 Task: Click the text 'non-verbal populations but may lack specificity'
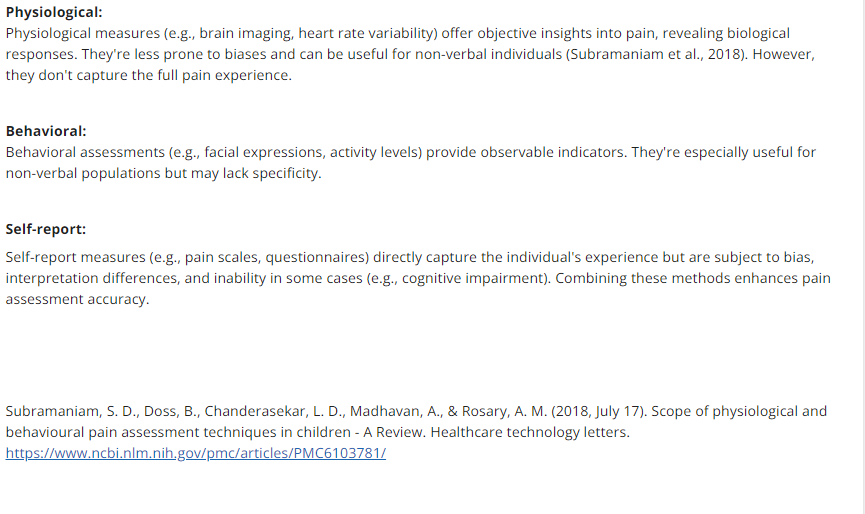pyautogui.click(x=163, y=173)
